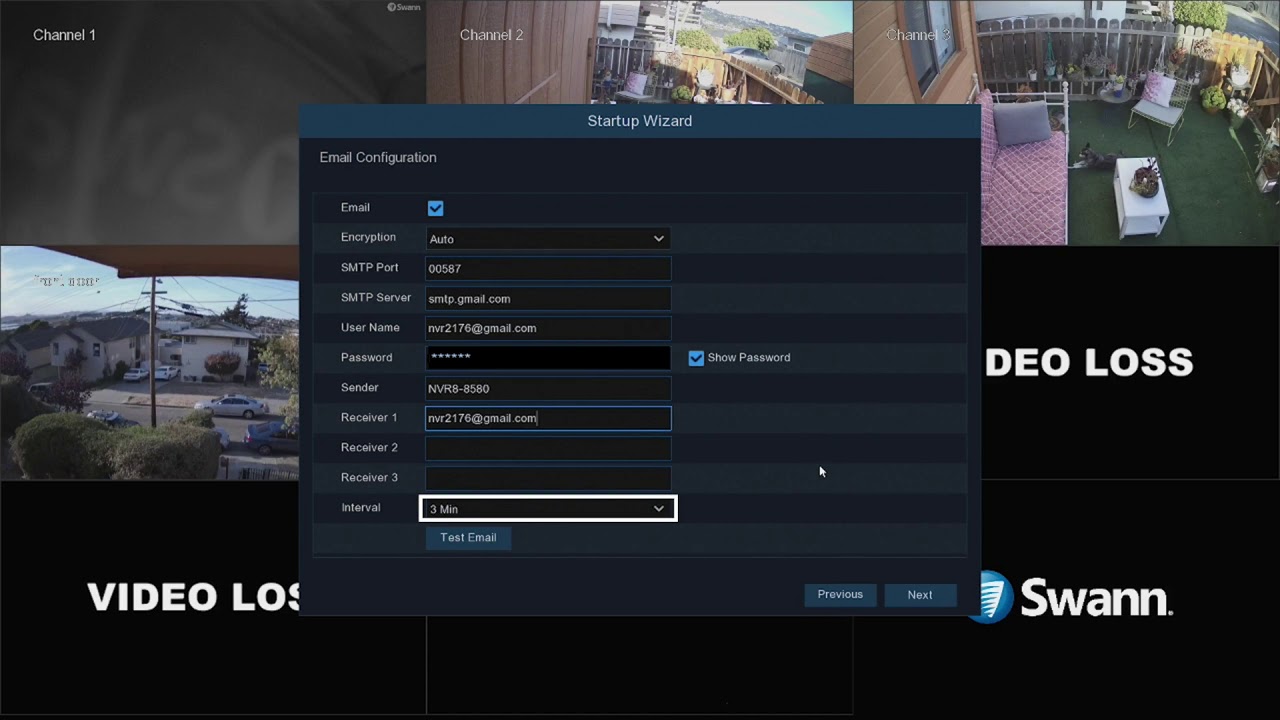Click the SMTP Port label
This screenshot has height=720, width=1280.
(x=369, y=268)
